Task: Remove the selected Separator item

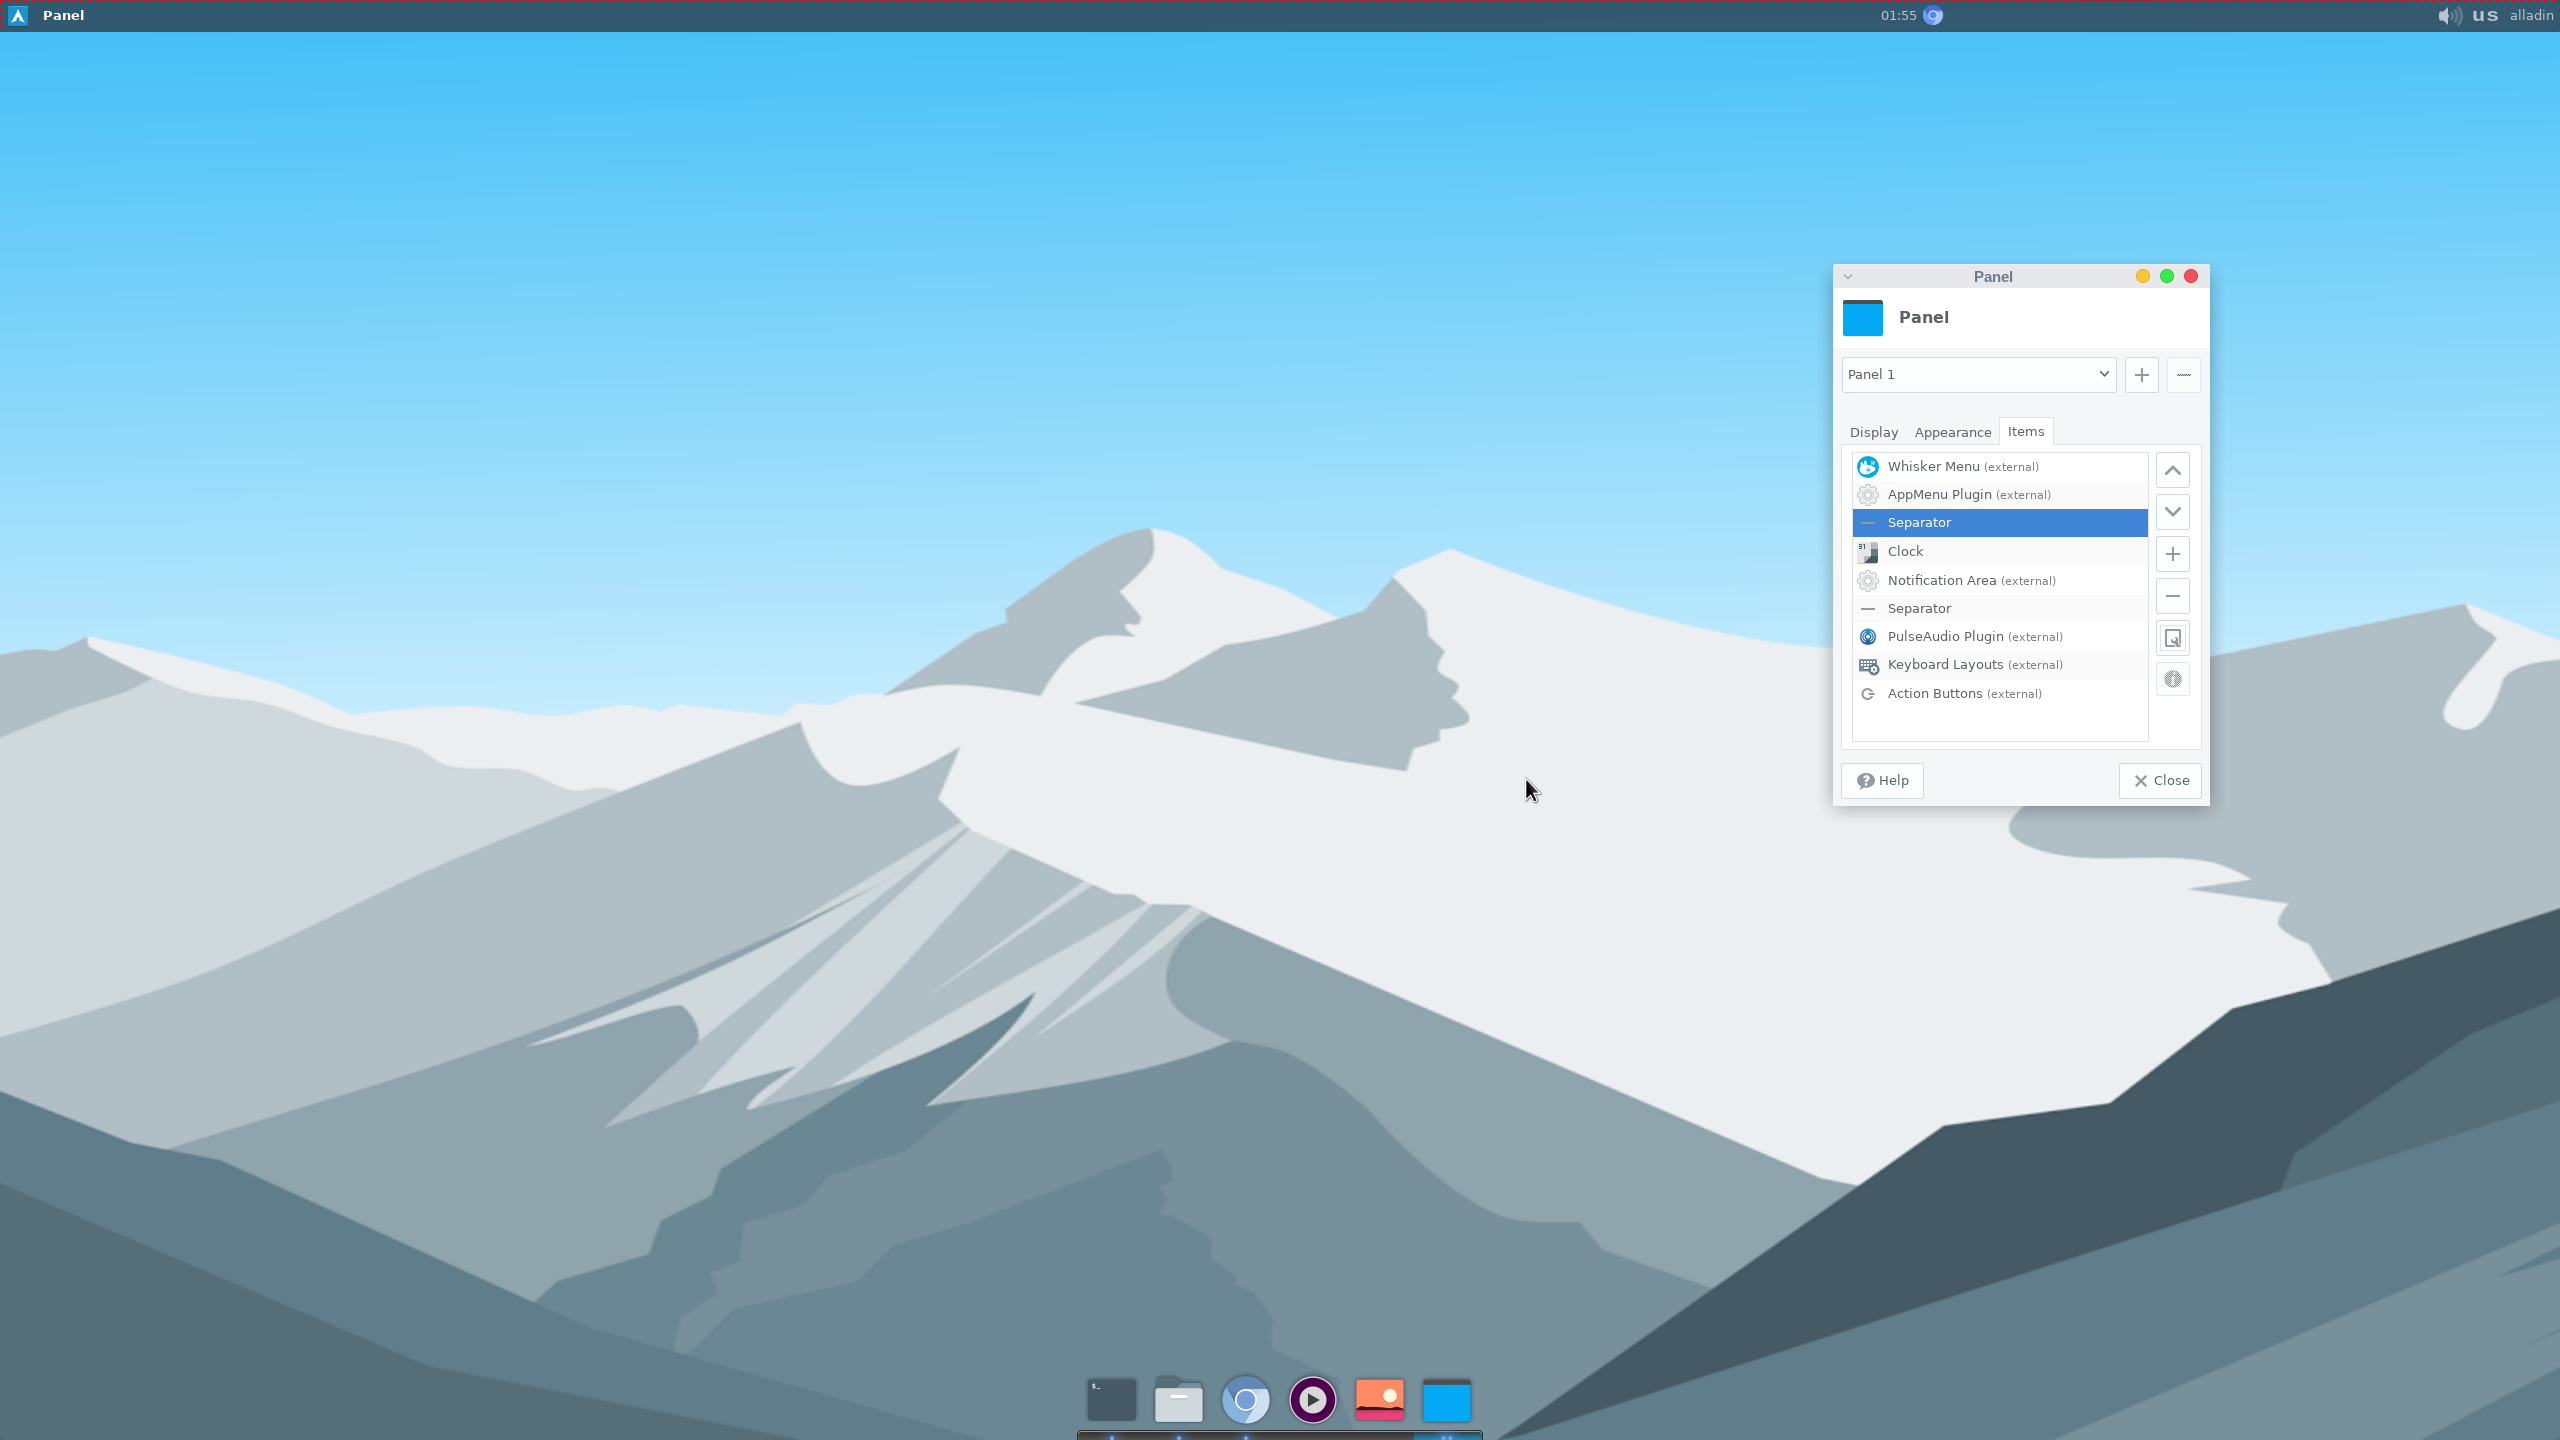Action: pos(2172,596)
